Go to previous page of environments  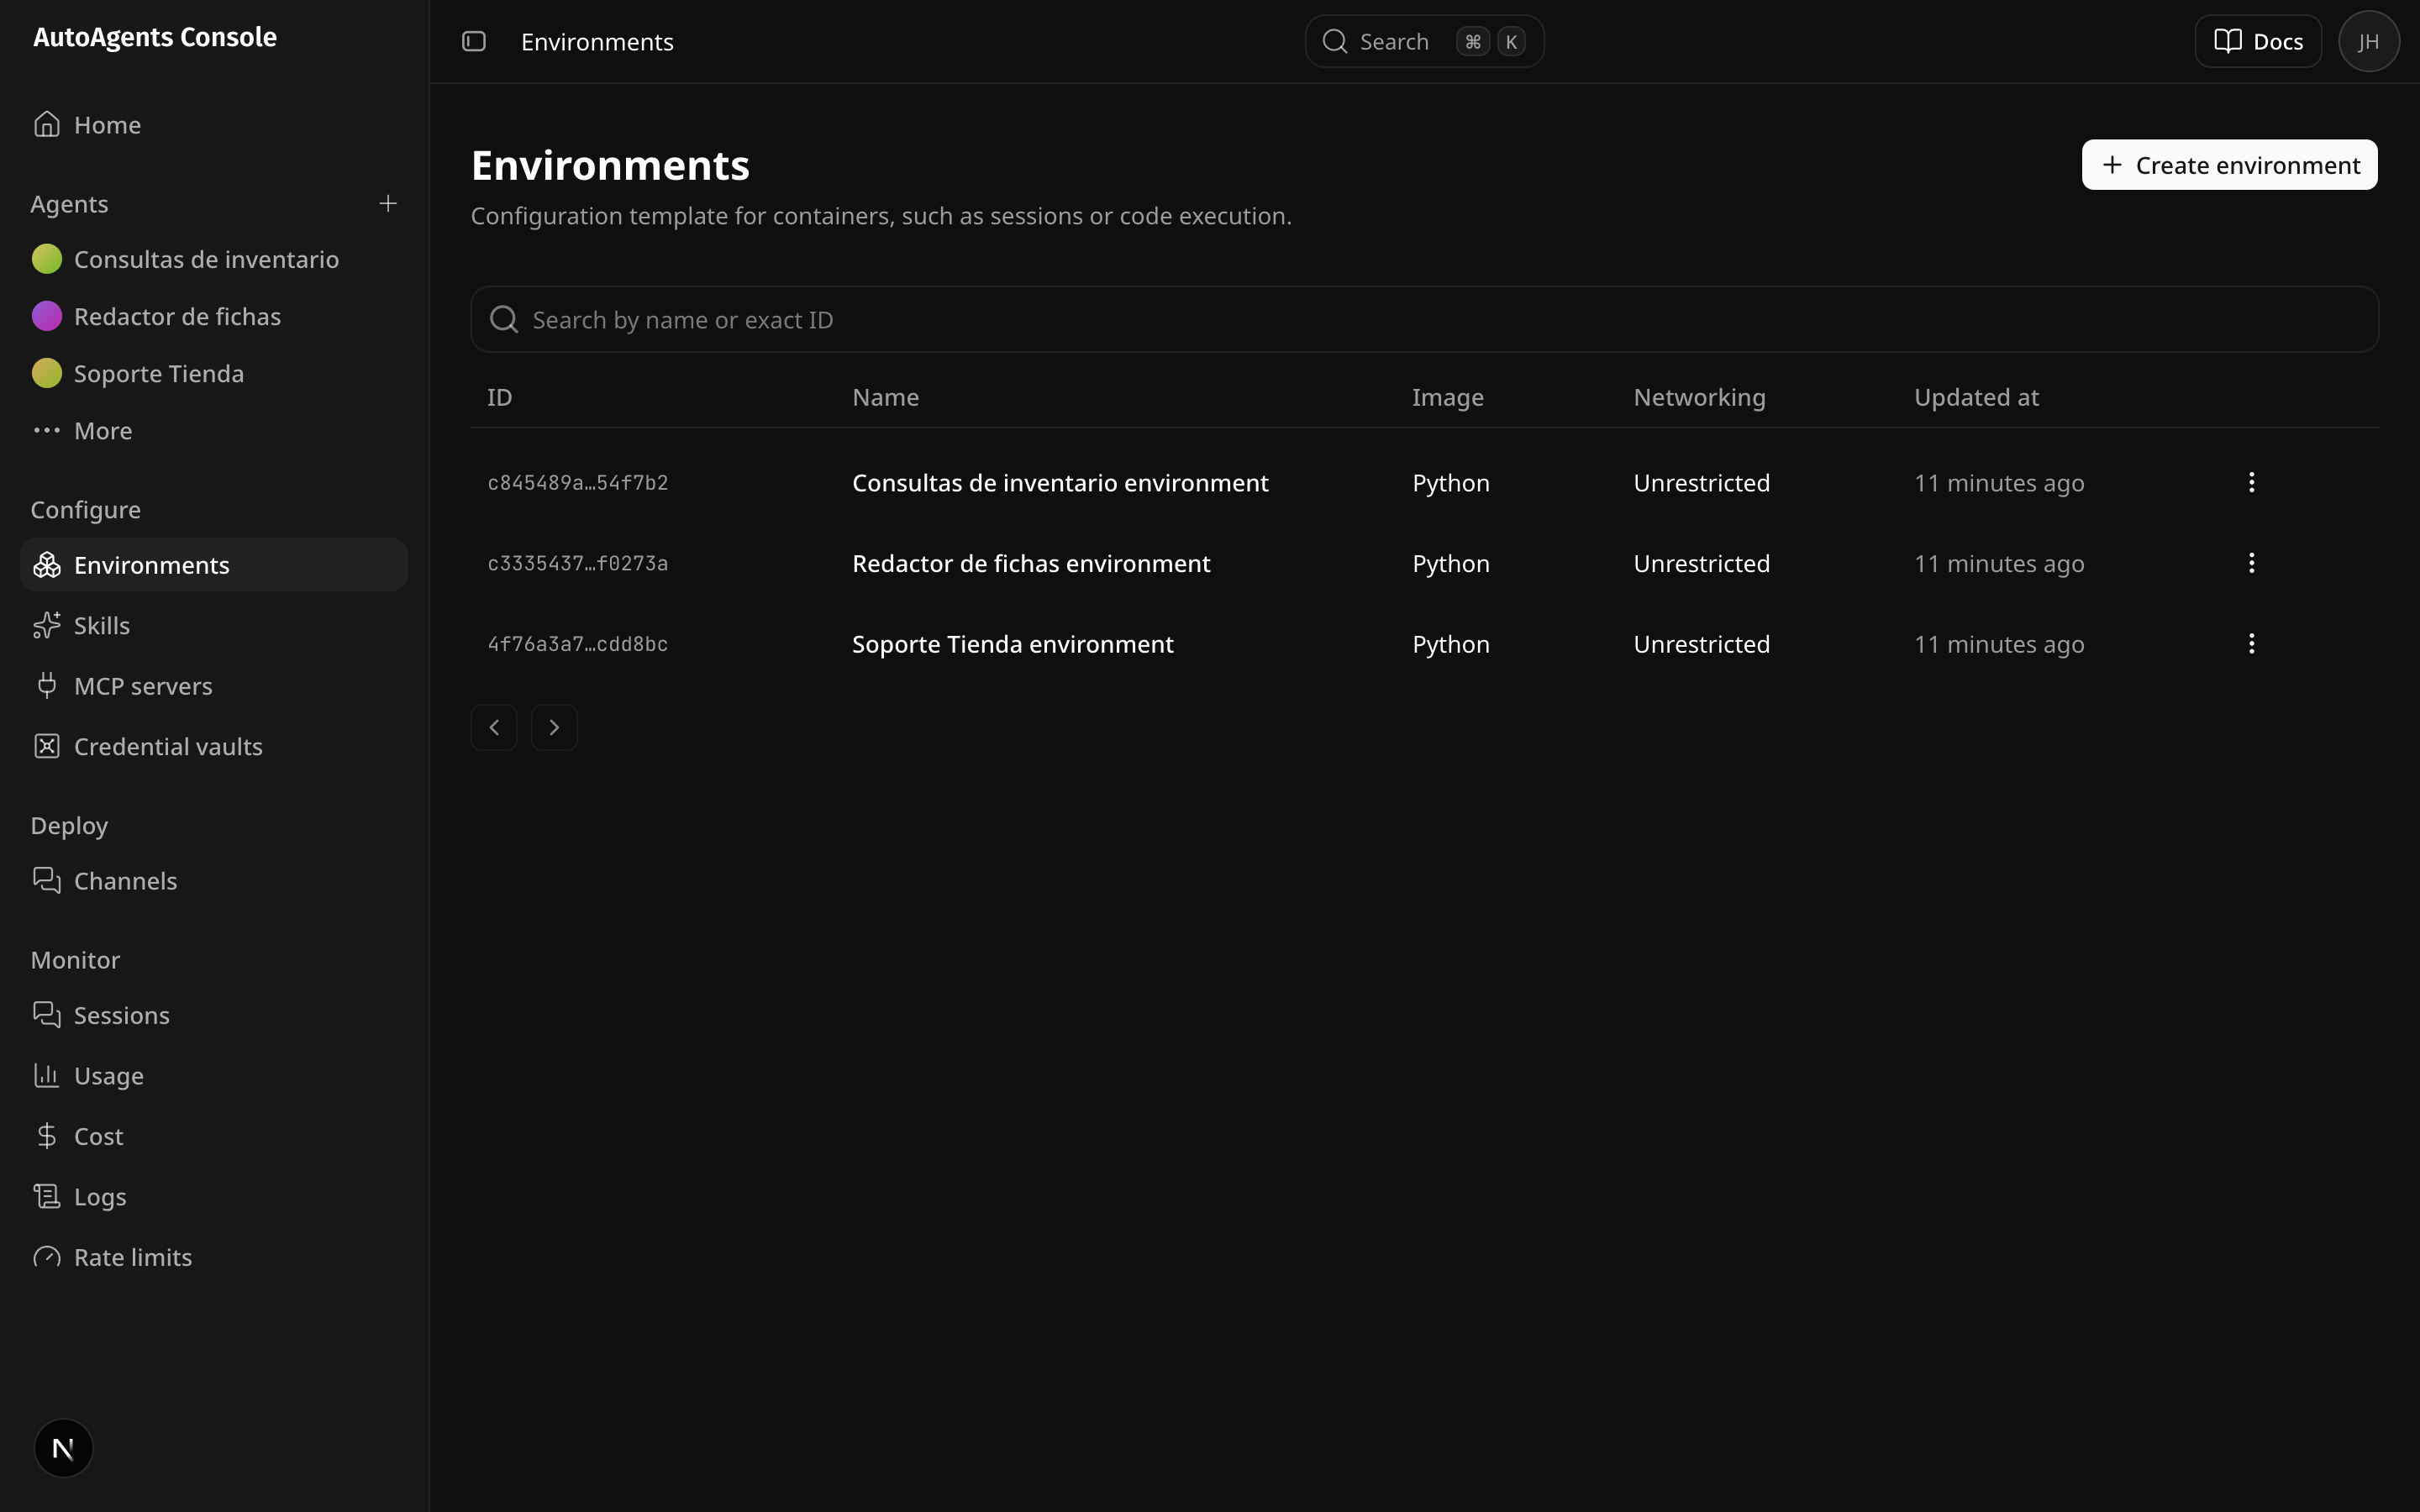[494, 727]
